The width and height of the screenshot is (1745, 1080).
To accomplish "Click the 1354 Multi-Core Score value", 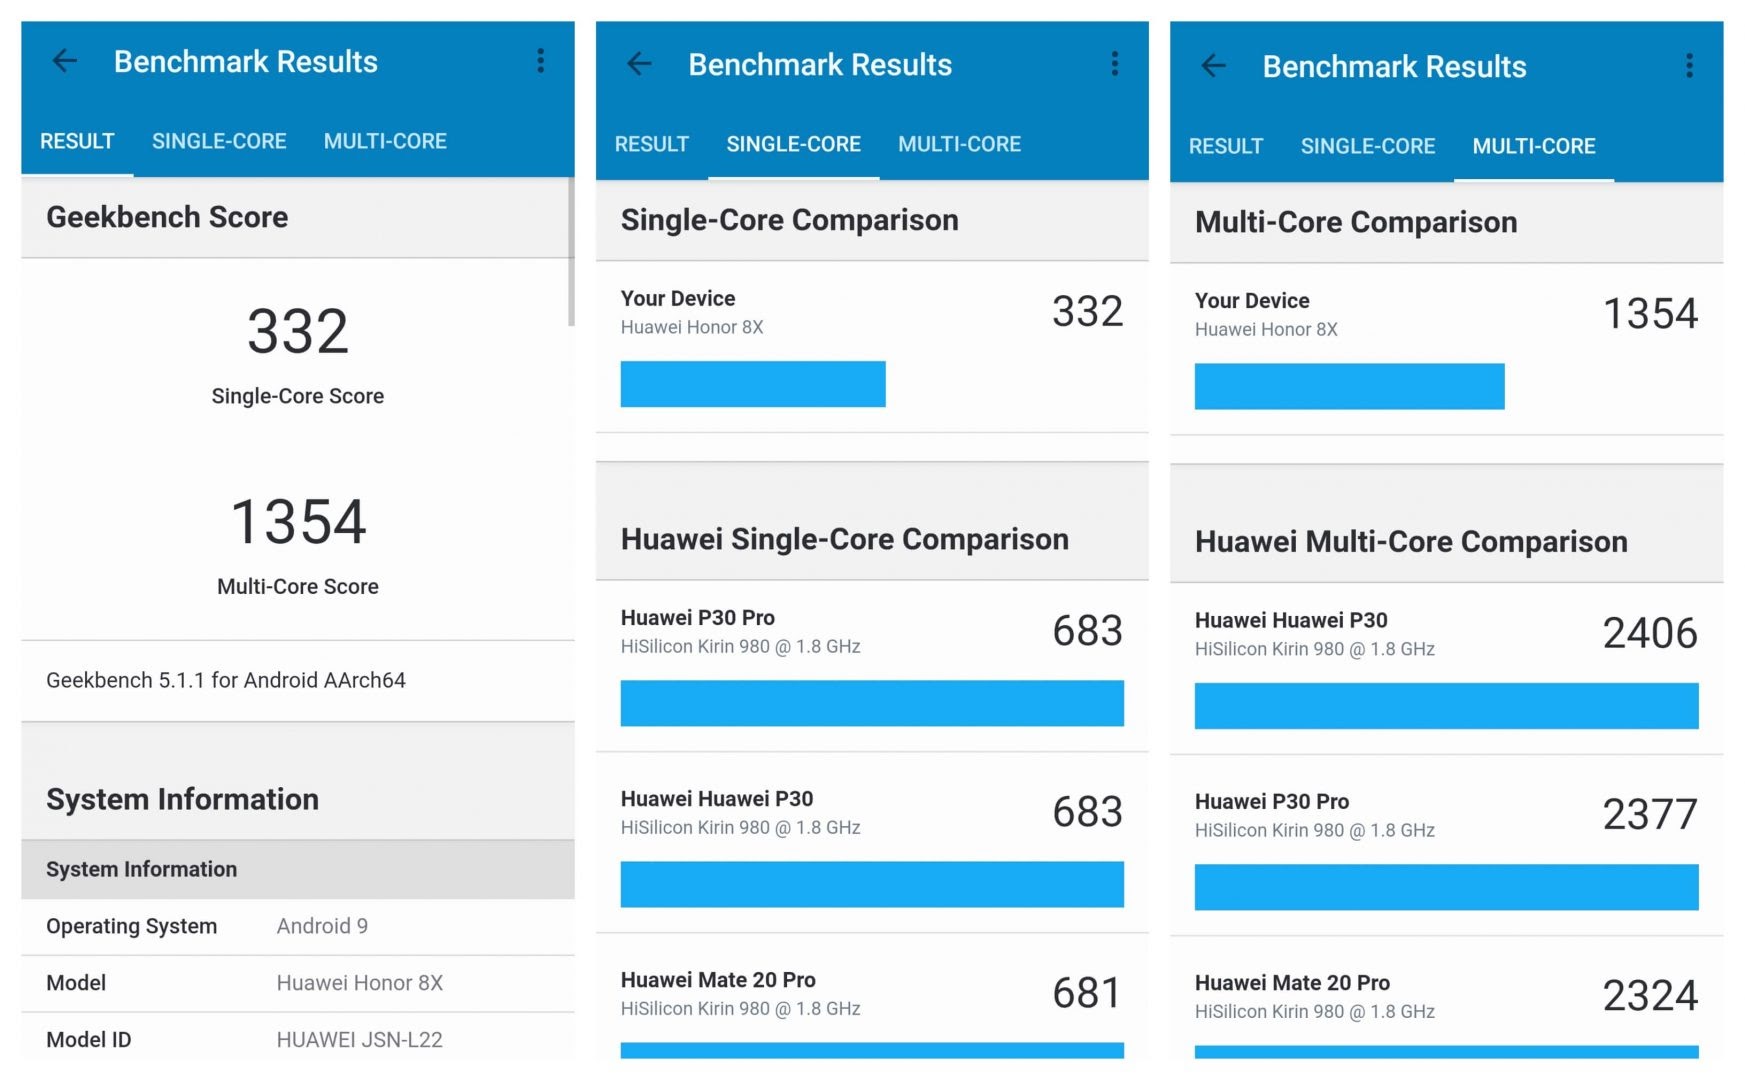I will (x=298, y=521).
